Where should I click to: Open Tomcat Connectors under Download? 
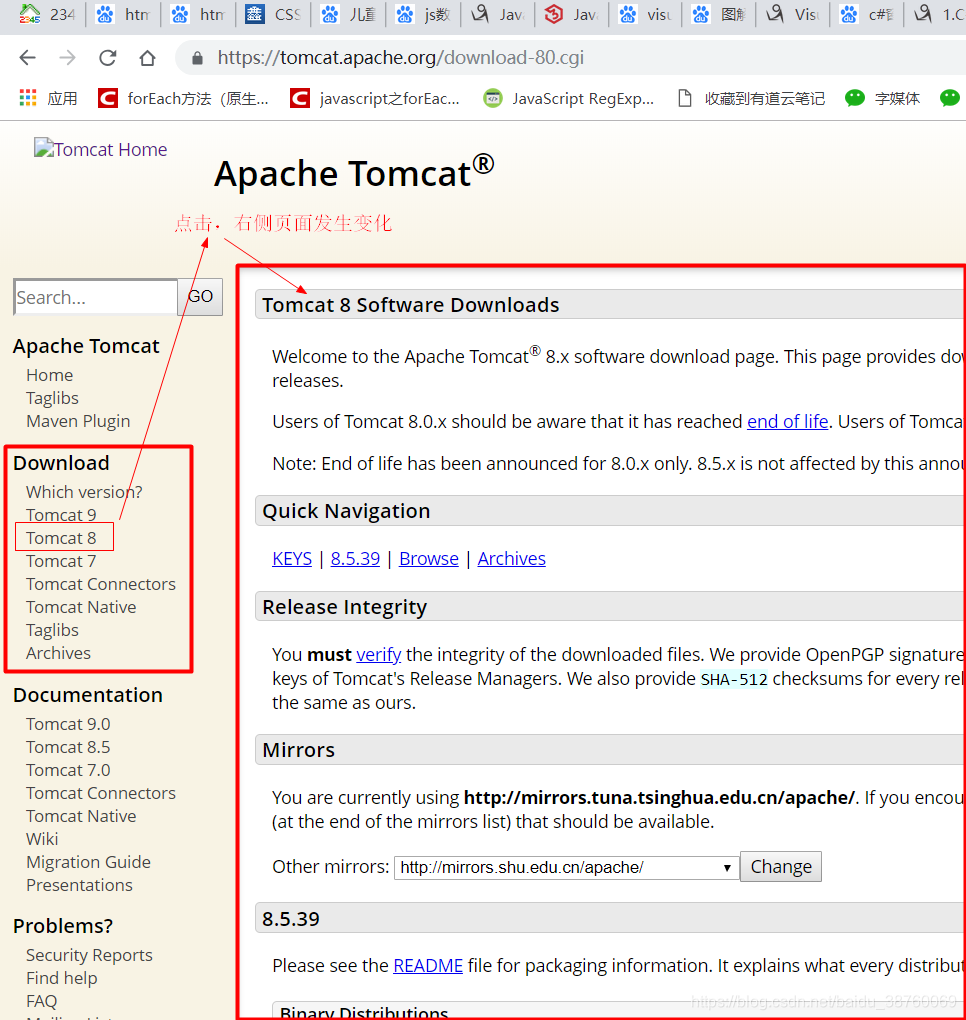101,584
